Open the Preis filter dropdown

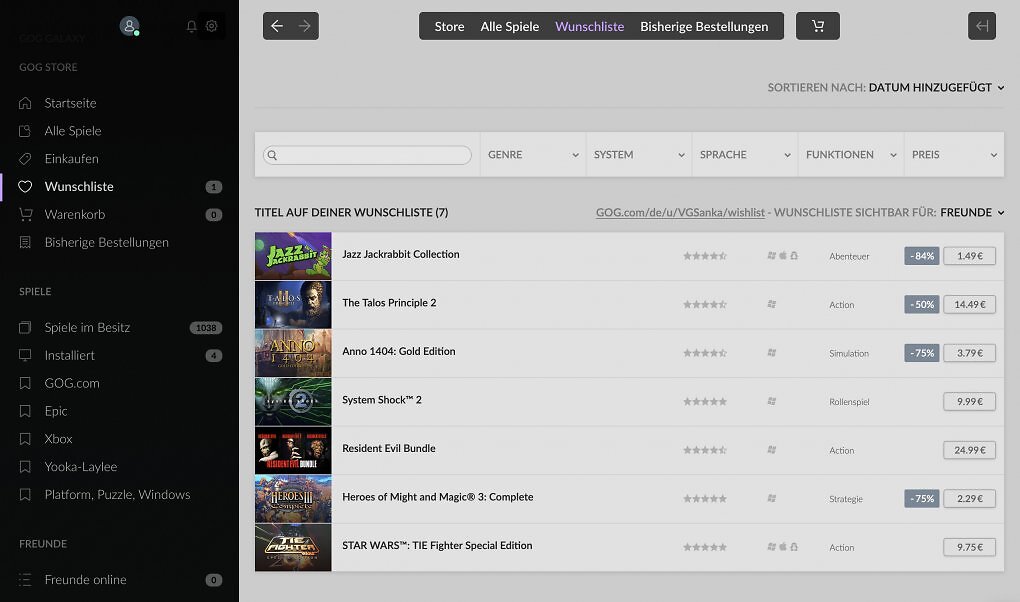954,155
